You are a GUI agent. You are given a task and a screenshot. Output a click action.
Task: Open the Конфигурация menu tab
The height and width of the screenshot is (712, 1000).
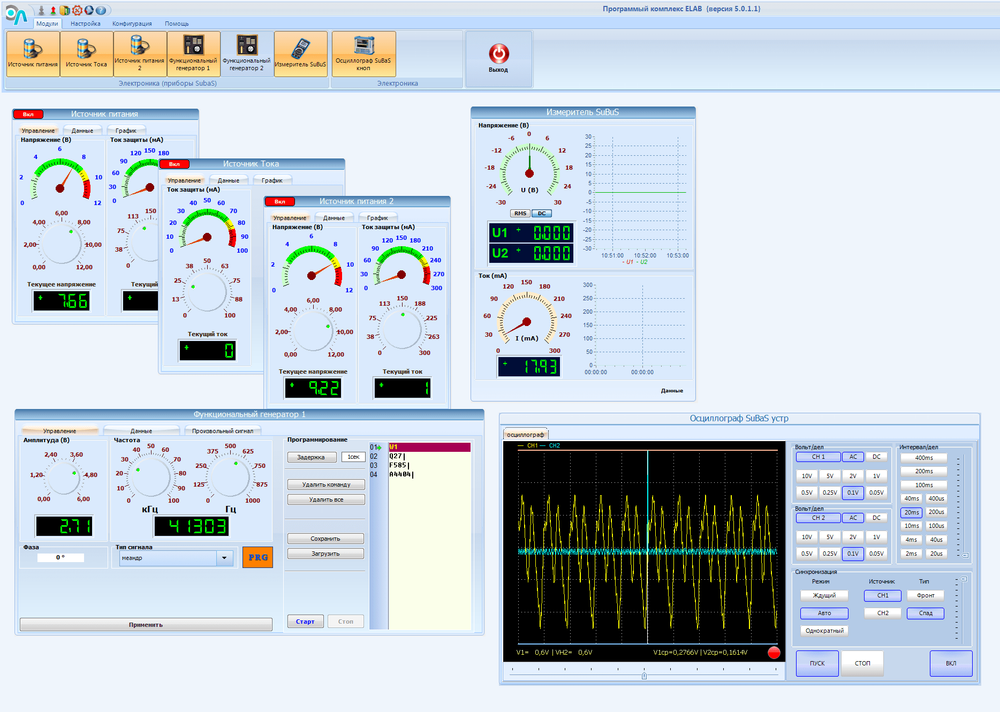click(132, 22)
